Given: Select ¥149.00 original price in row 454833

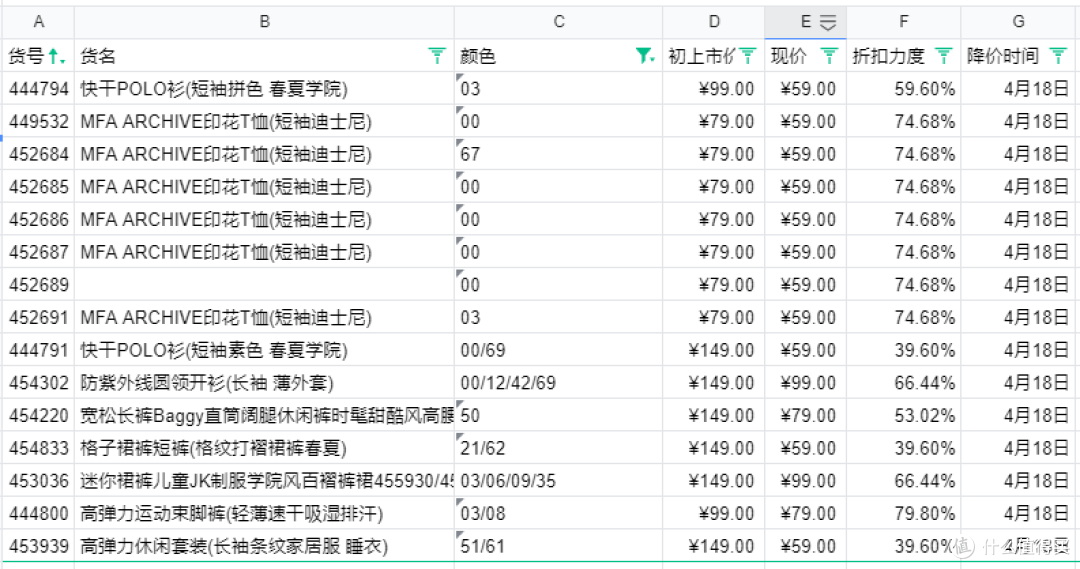Looking at the screenshot, I should (x=714, y=449).
